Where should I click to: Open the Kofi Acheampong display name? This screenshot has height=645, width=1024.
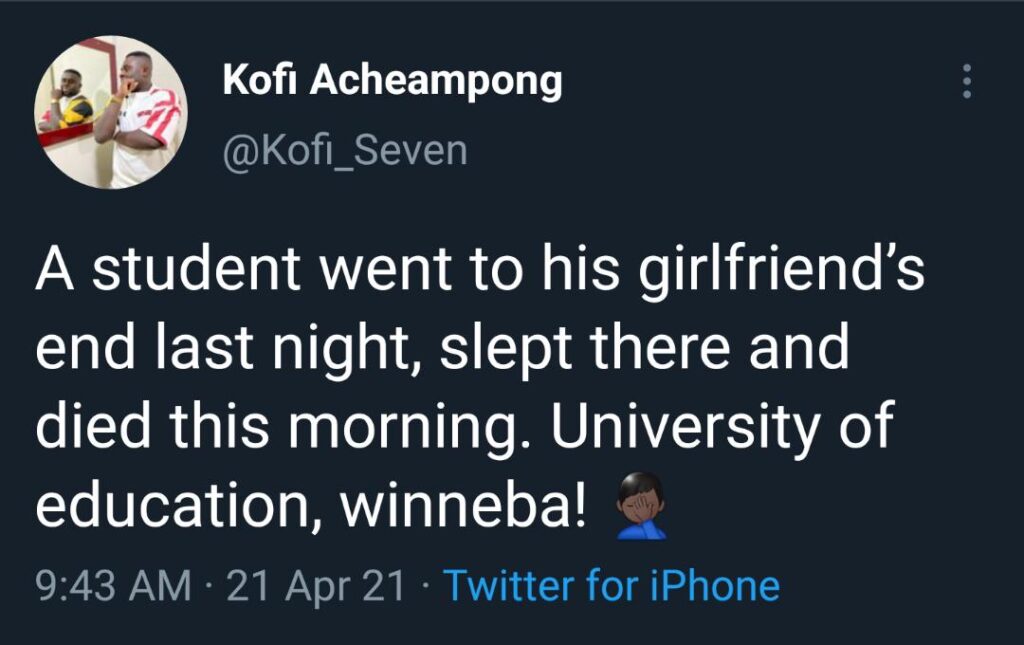[x=391, y=82]
